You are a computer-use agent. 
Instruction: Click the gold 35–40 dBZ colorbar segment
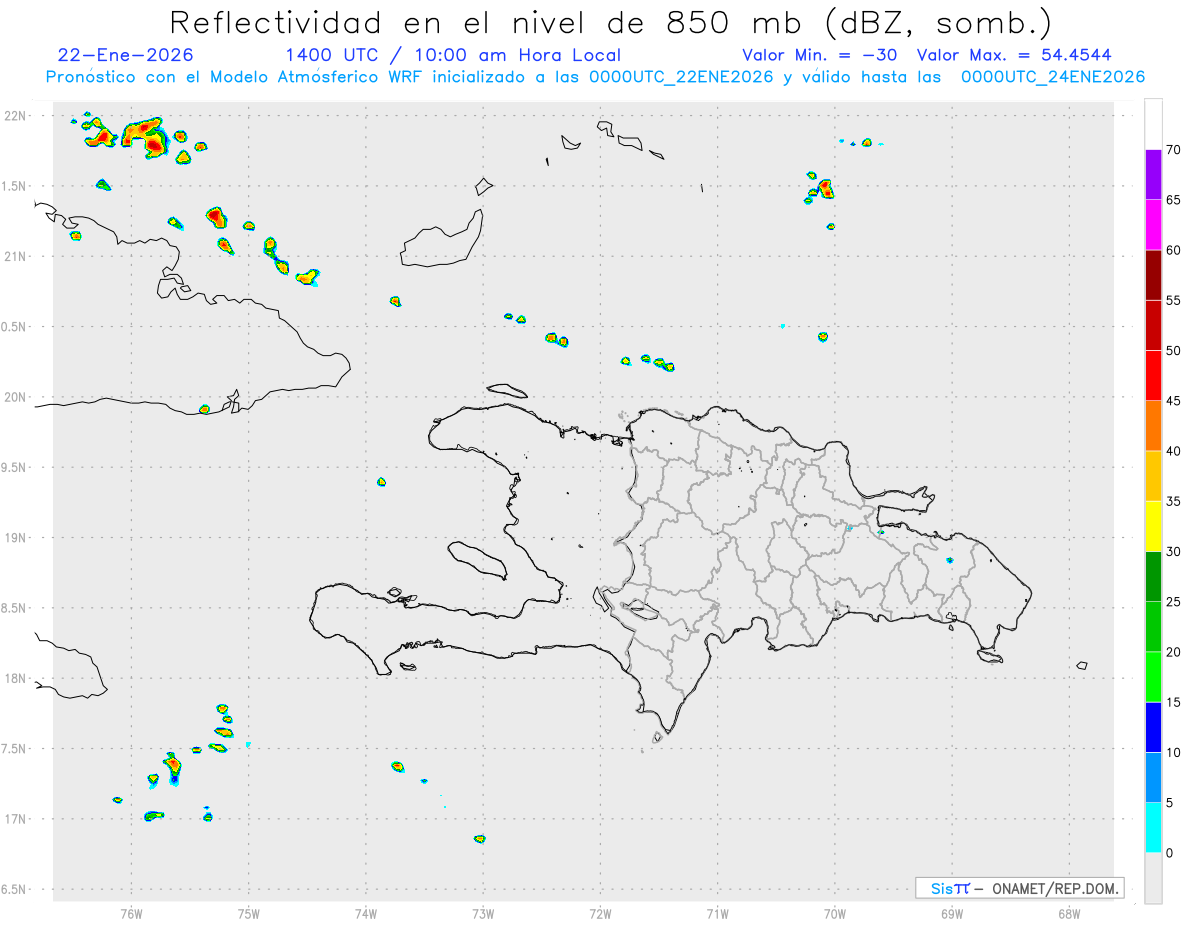(1153, 476)
